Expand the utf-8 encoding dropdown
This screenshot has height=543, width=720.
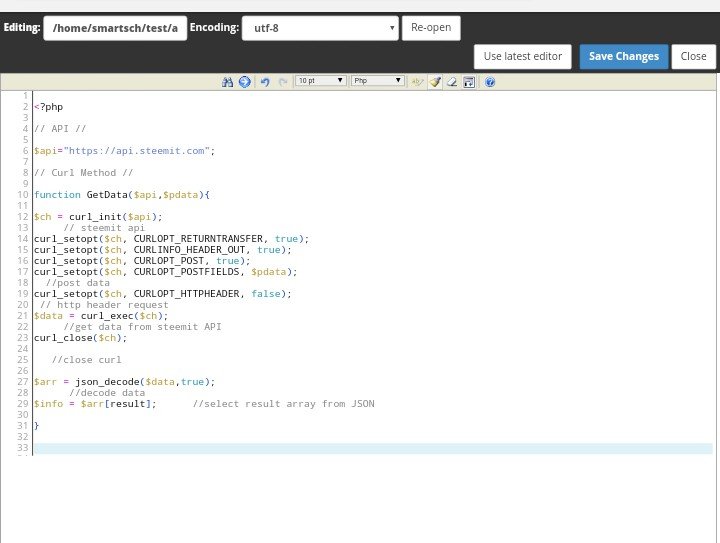[x=320, y=28]
